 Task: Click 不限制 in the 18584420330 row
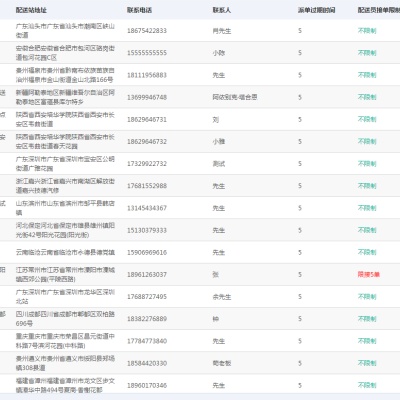pos(367,363)
